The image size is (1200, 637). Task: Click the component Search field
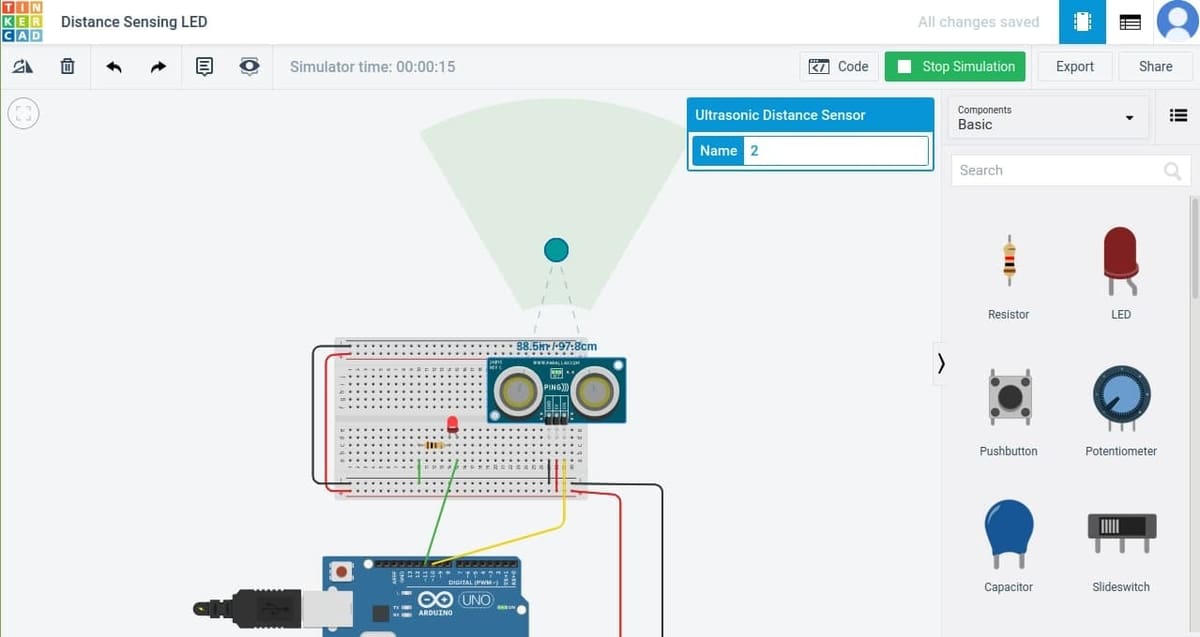(x=1060, y=171)
